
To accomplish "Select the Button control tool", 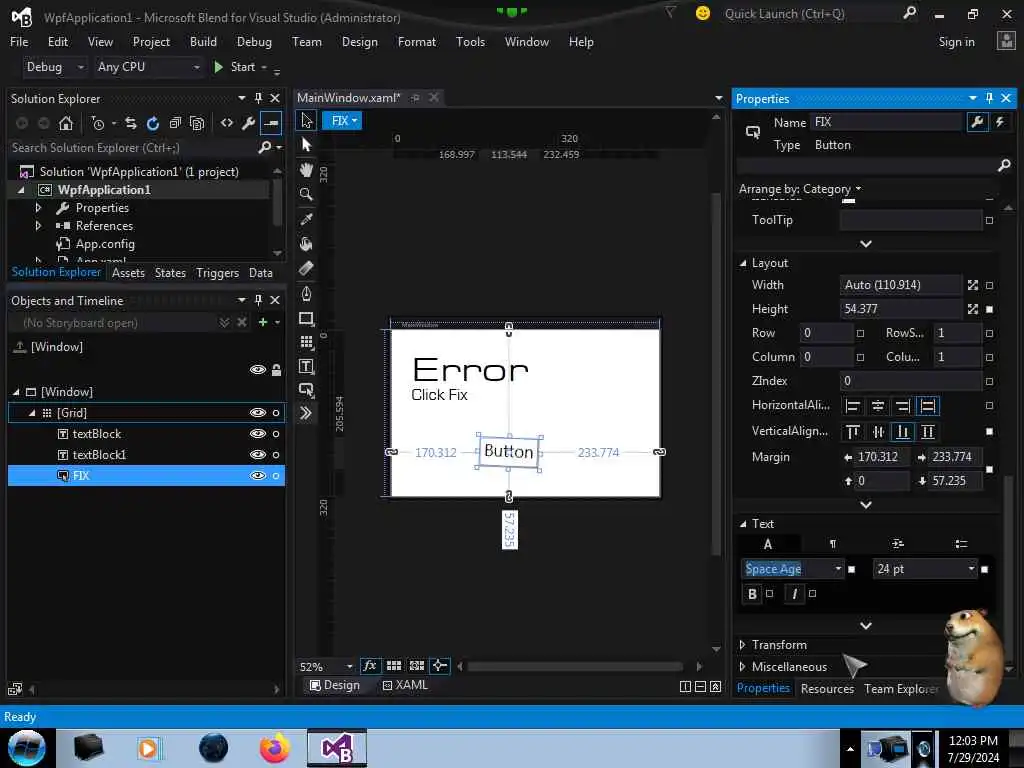I will click(306, 390).
